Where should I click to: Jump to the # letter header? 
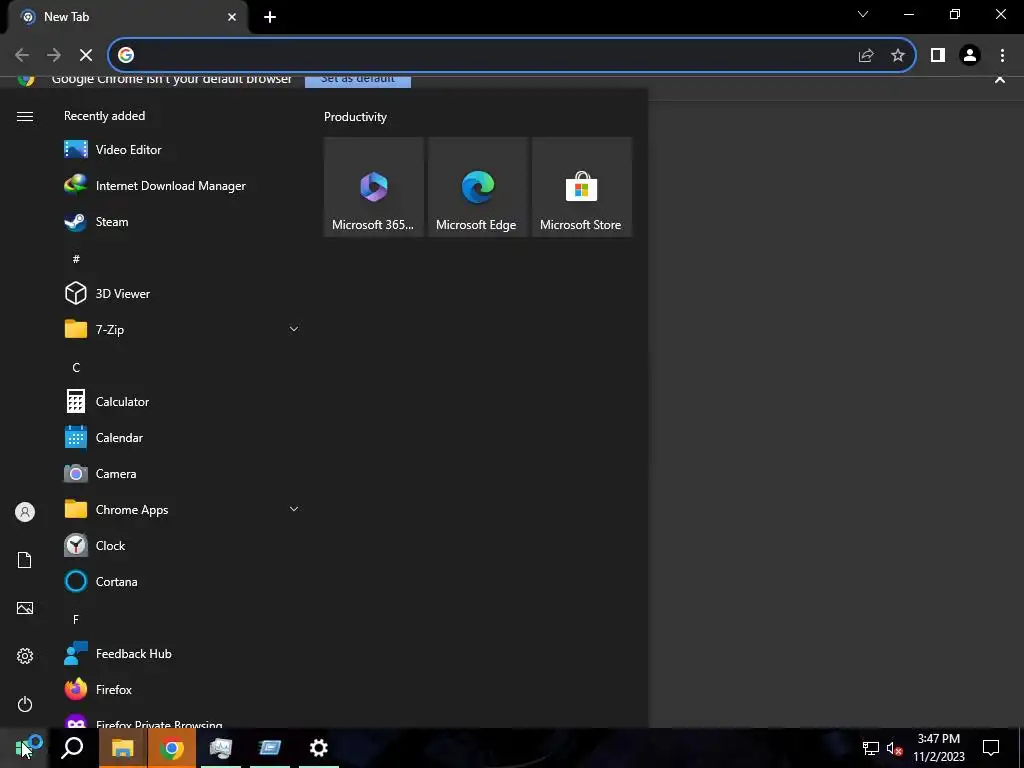76,259
